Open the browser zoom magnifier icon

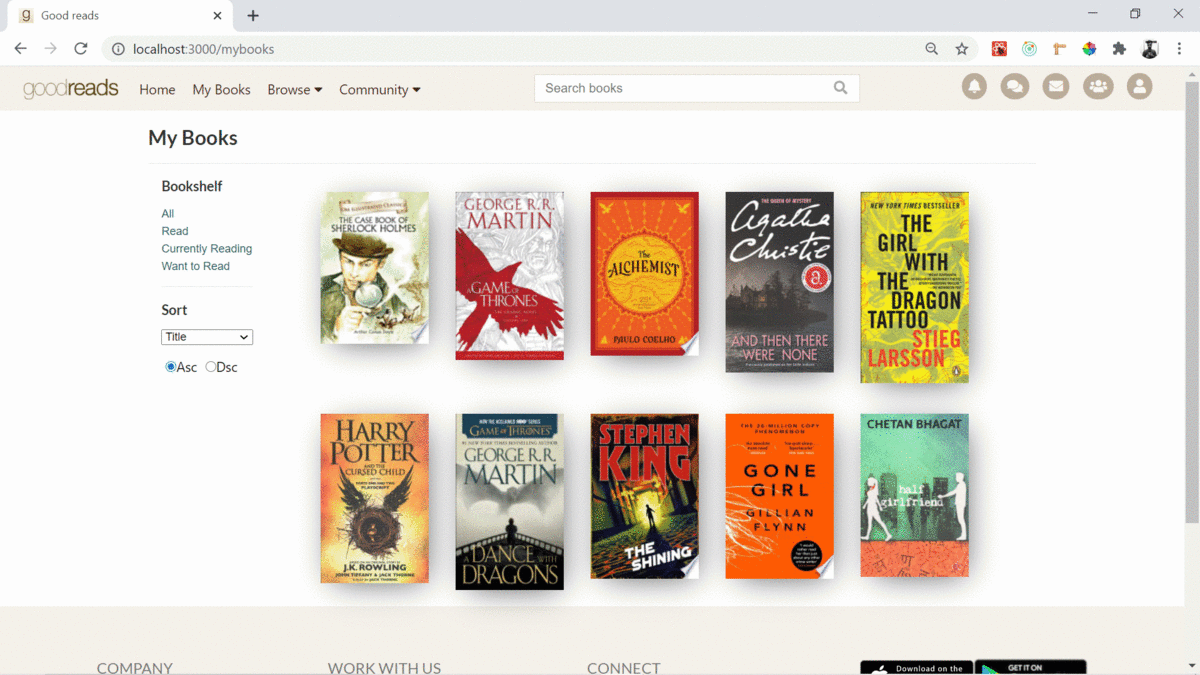pos(931,49)
